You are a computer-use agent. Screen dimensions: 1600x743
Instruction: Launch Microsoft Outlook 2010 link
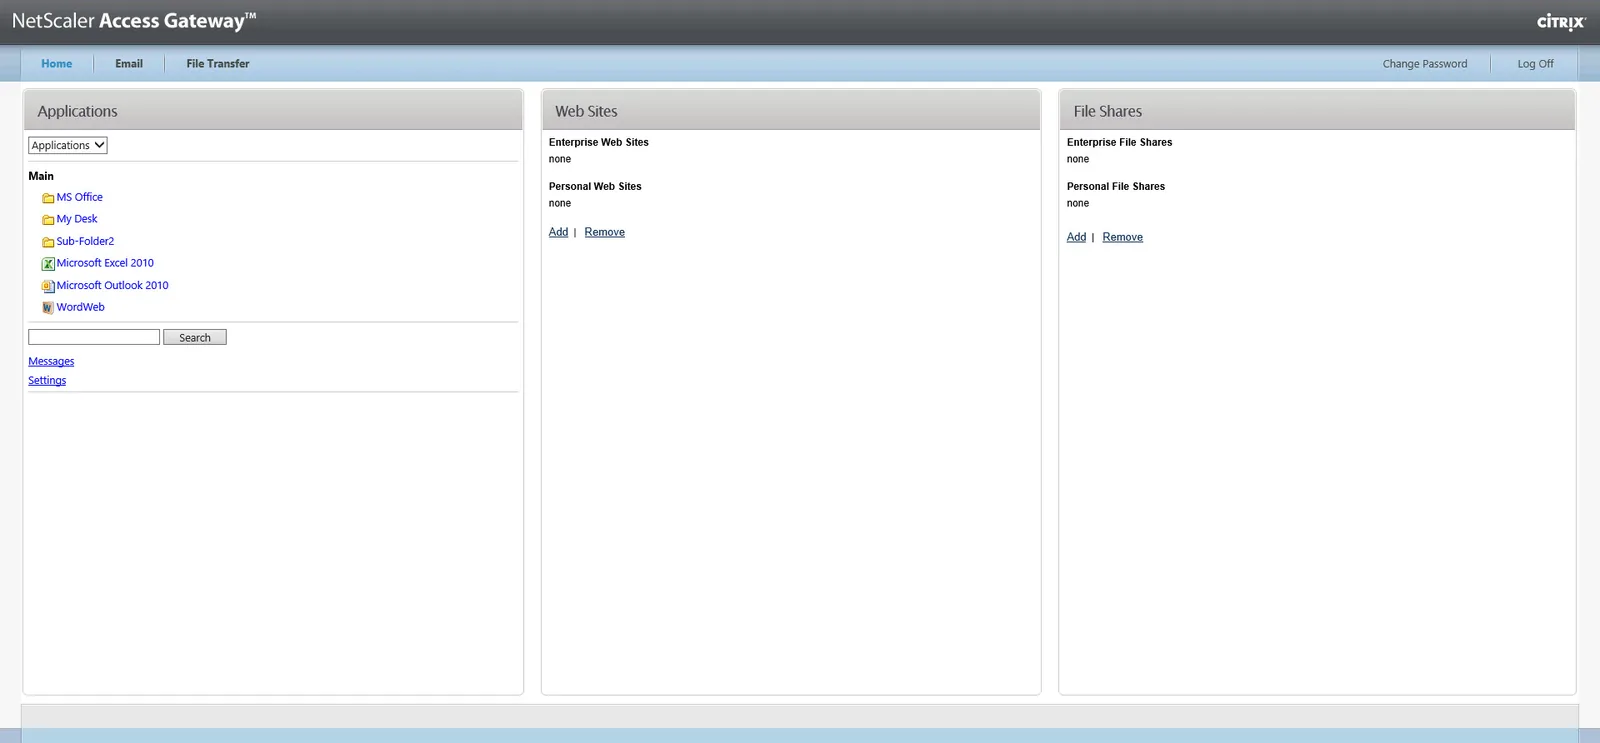[x=113, y=285]
